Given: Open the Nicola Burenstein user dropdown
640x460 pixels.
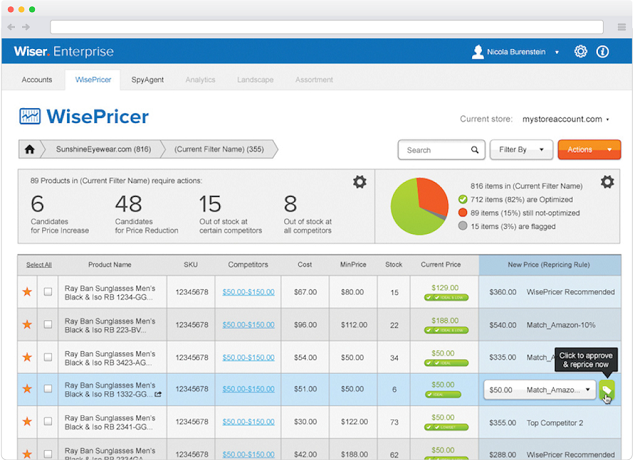Looking at the screenshot, I should click(557, 52).
